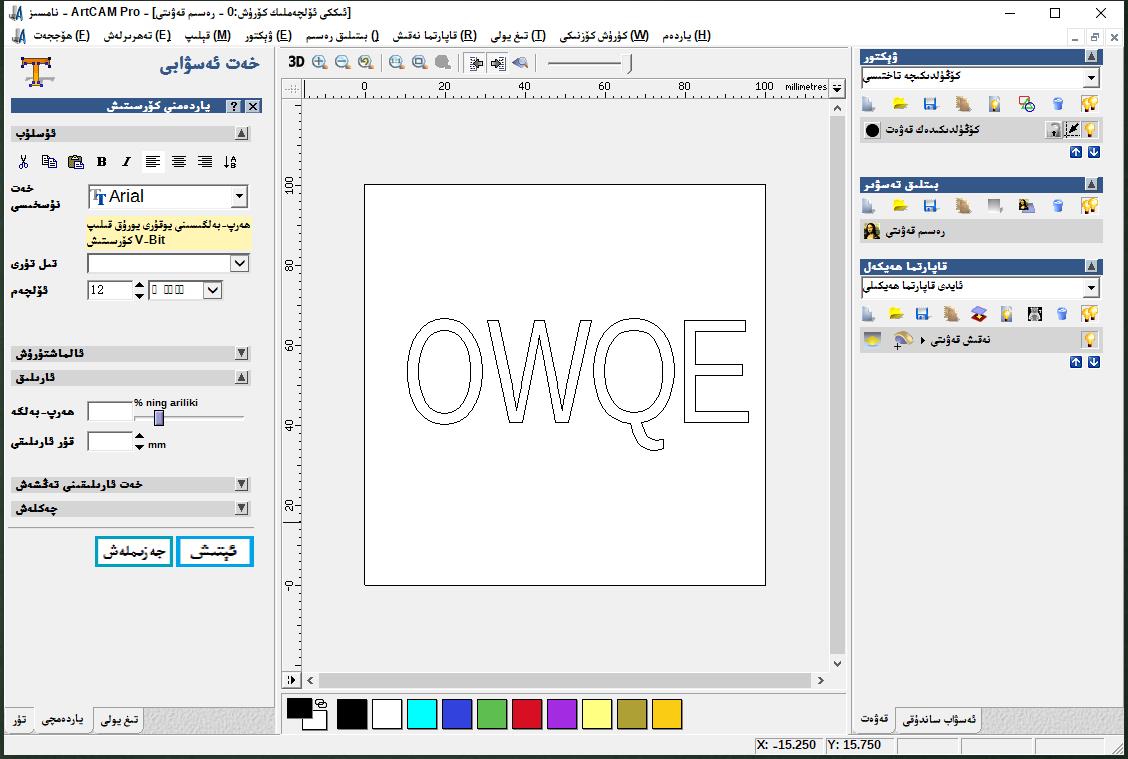
Task: Create a new layer in the ۋېكتور panel
Action: 869,104
